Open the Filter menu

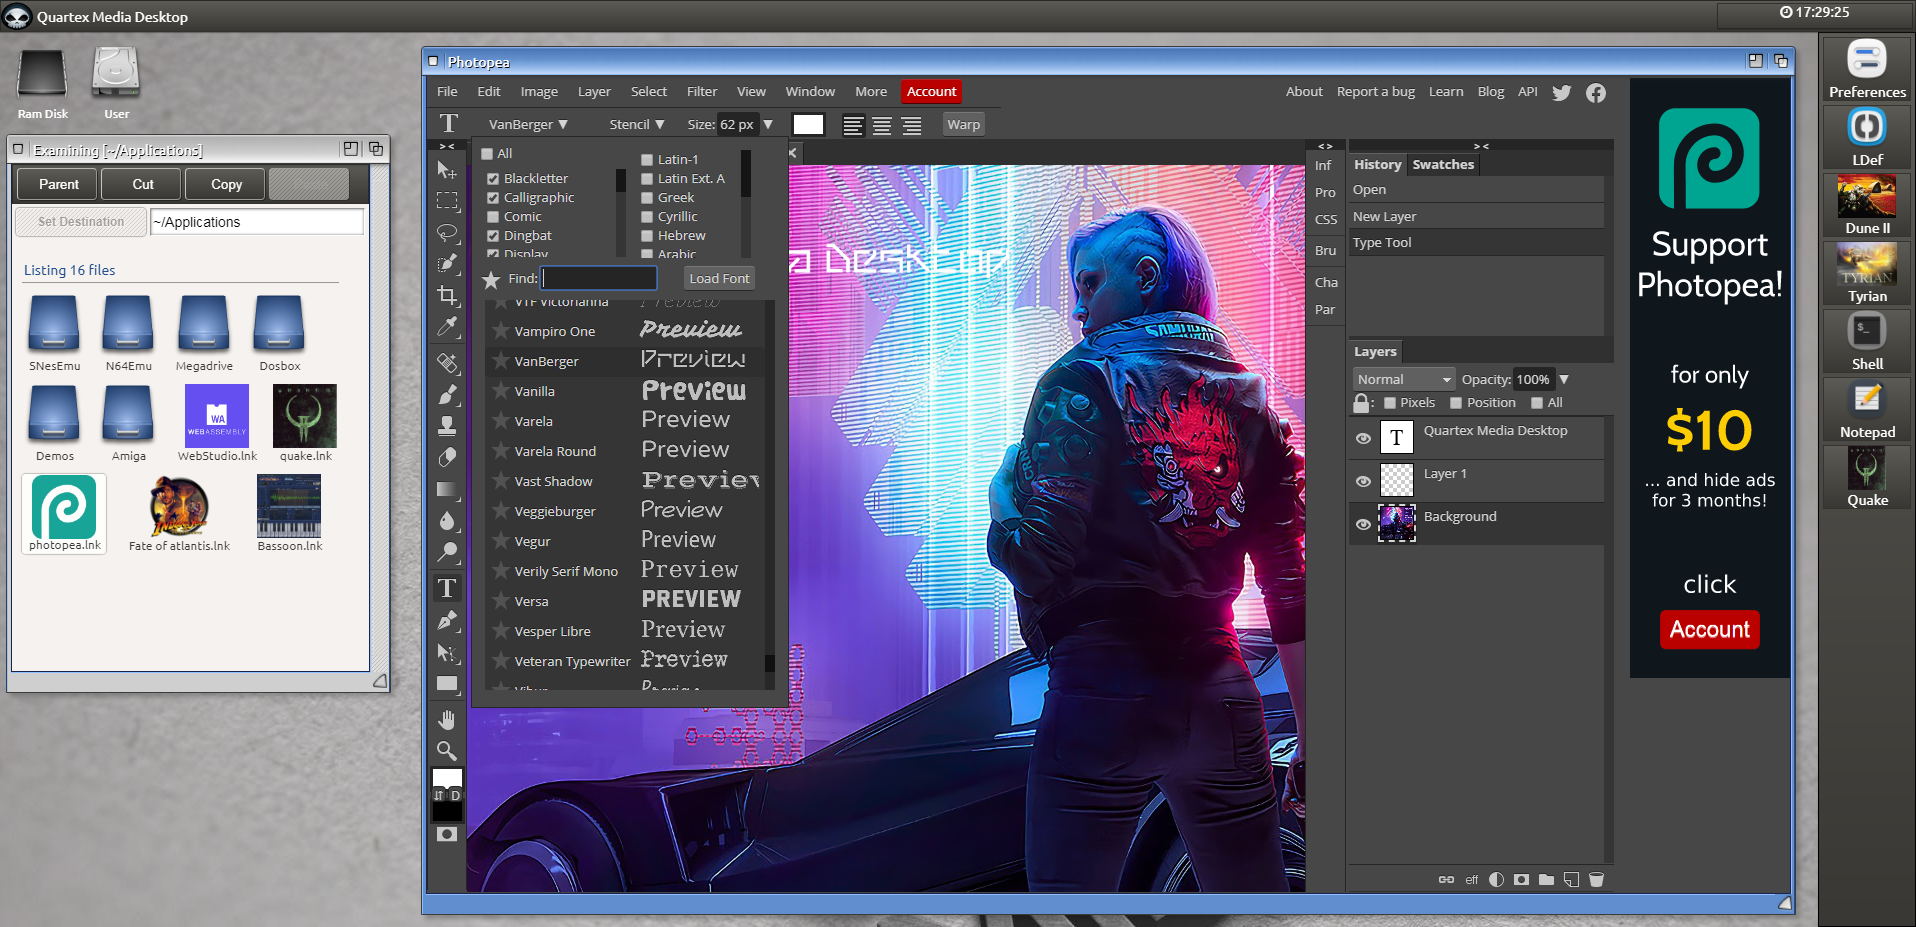[701, 91]
